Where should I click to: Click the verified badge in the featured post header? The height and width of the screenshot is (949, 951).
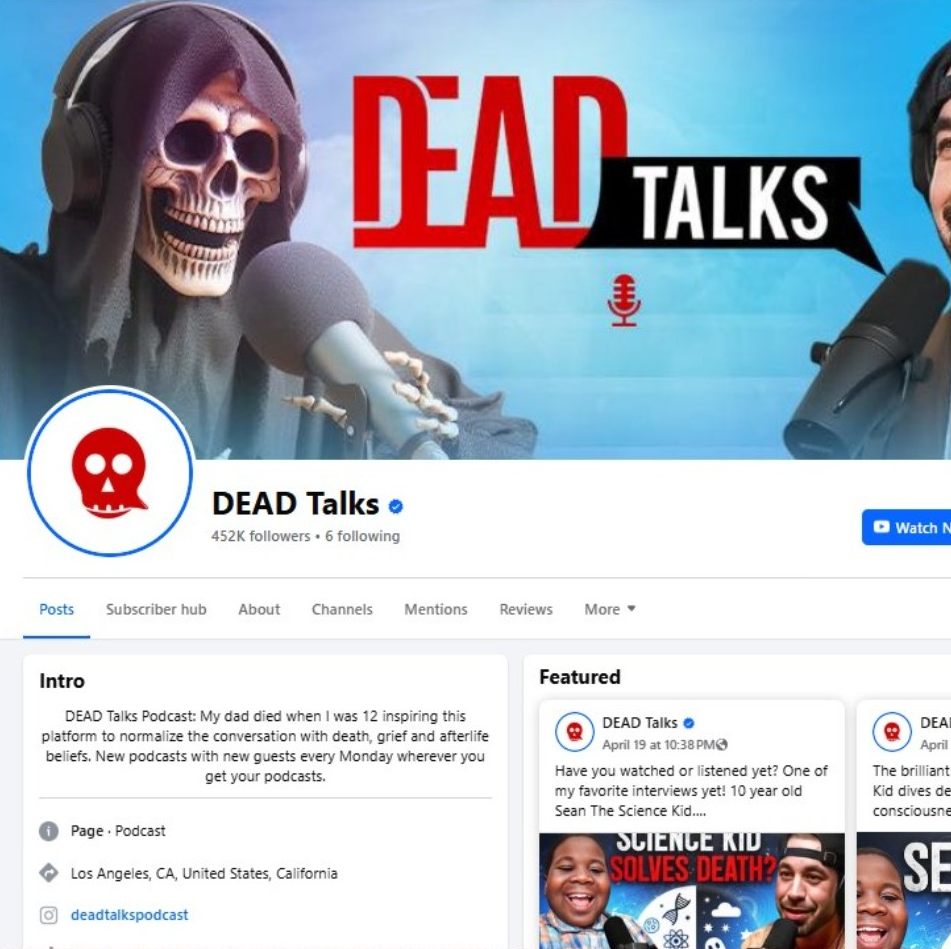[x=688, y=723]
